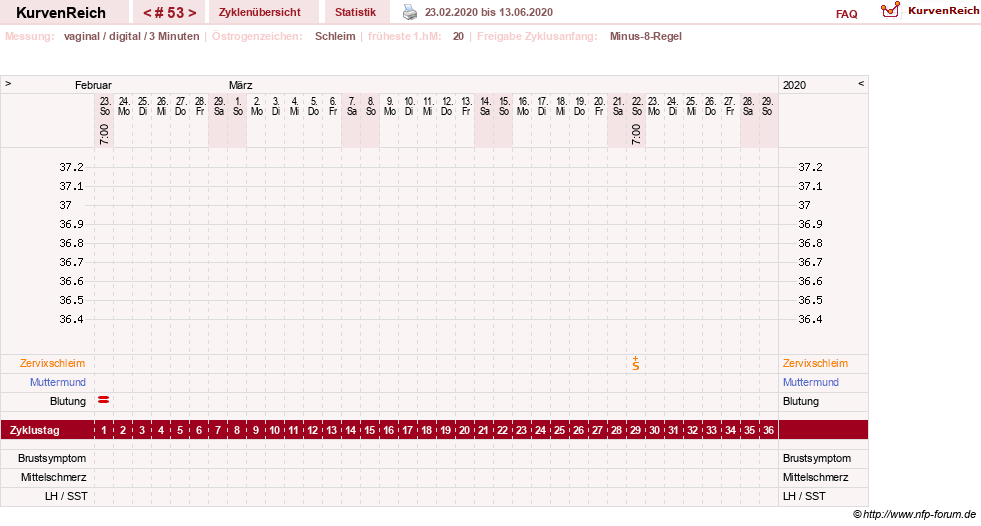This screenshot has width=981, height=526.
Task: Click the left Brustsymptom row label
Action: tap(52, 458)
